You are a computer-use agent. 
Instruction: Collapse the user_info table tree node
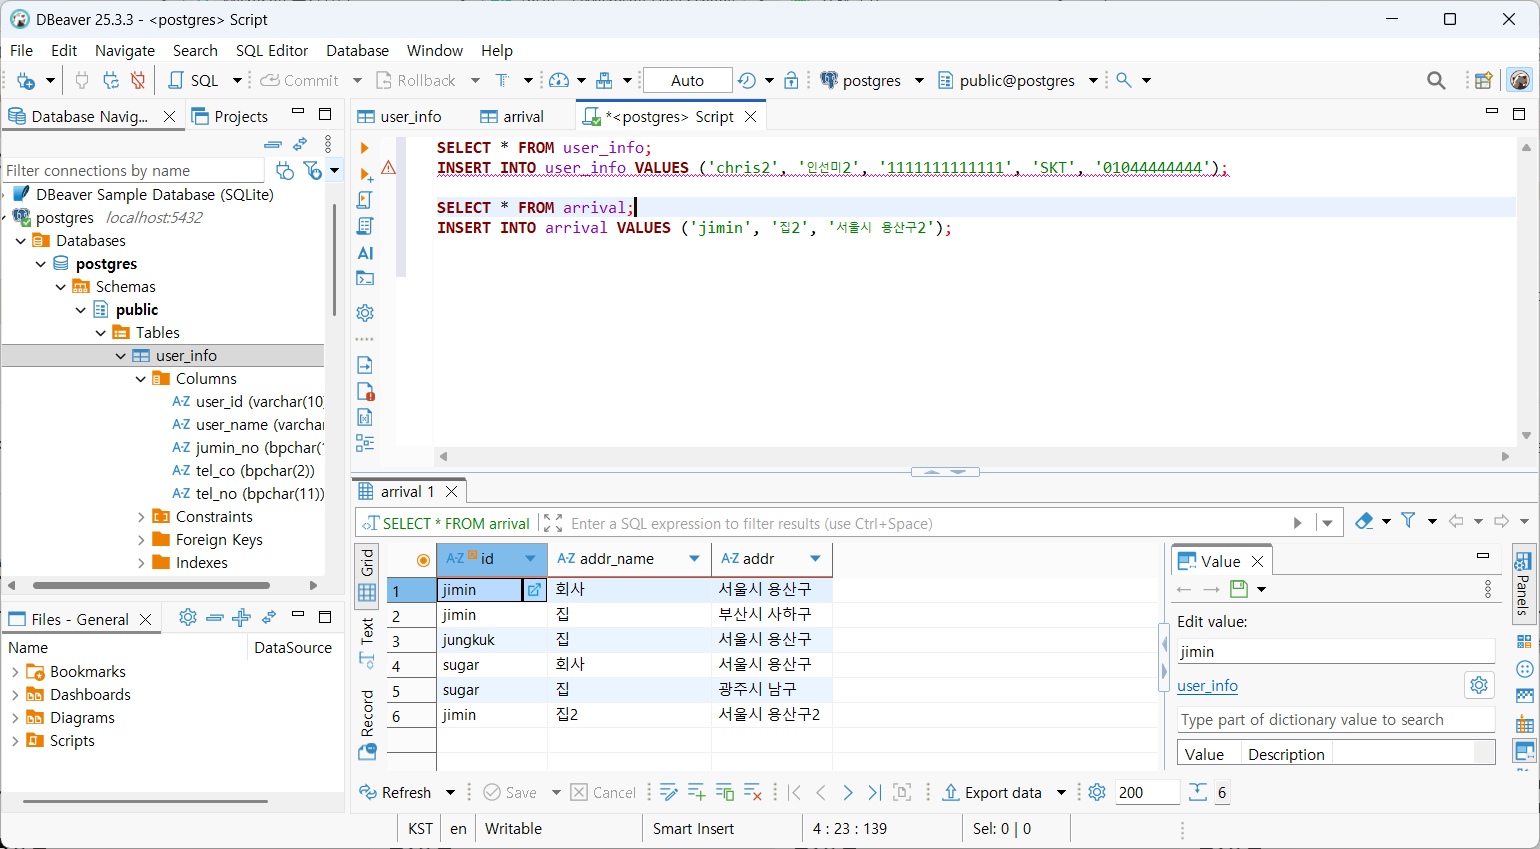click(121, 356)
